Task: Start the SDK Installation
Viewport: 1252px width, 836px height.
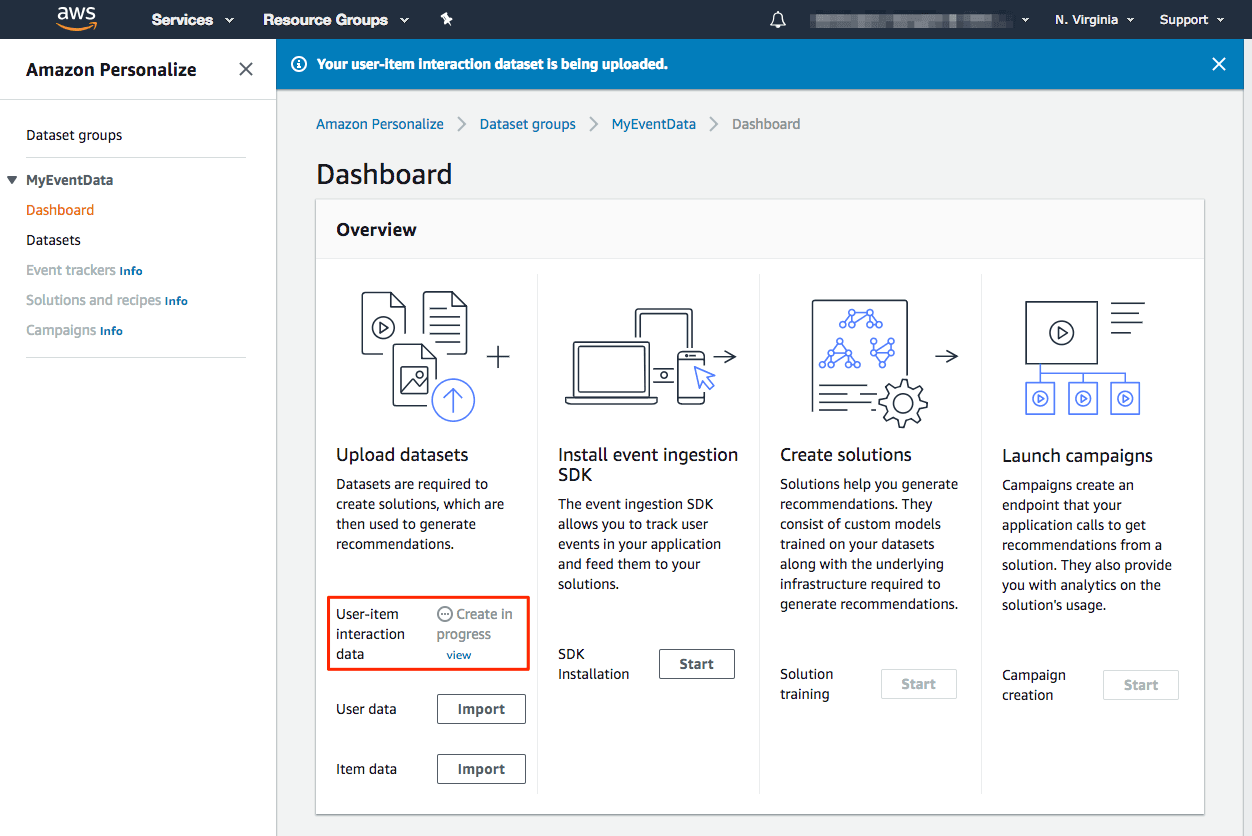Action: coord(696,663)
